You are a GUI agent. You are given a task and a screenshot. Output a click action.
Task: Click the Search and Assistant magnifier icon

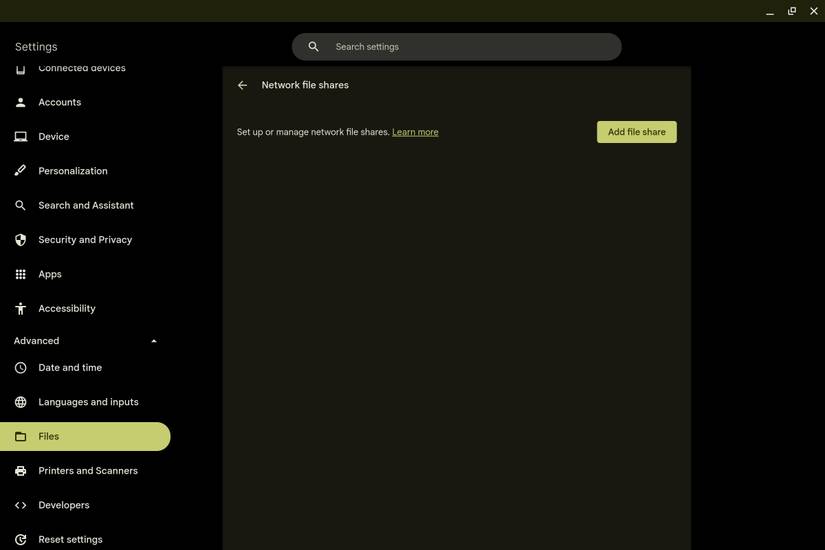click(x=20, y=205)
